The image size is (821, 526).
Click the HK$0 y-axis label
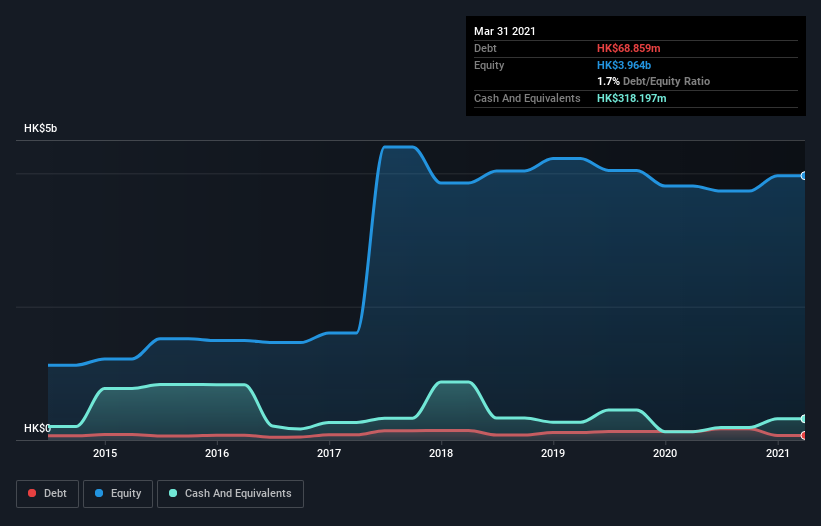click(x=37, y=428)
